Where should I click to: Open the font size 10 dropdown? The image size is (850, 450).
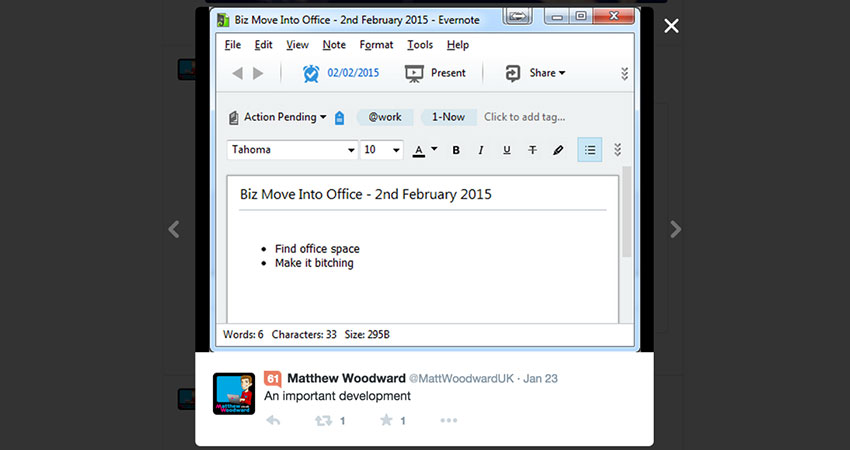pyautogui.click(x=382, y=150)
